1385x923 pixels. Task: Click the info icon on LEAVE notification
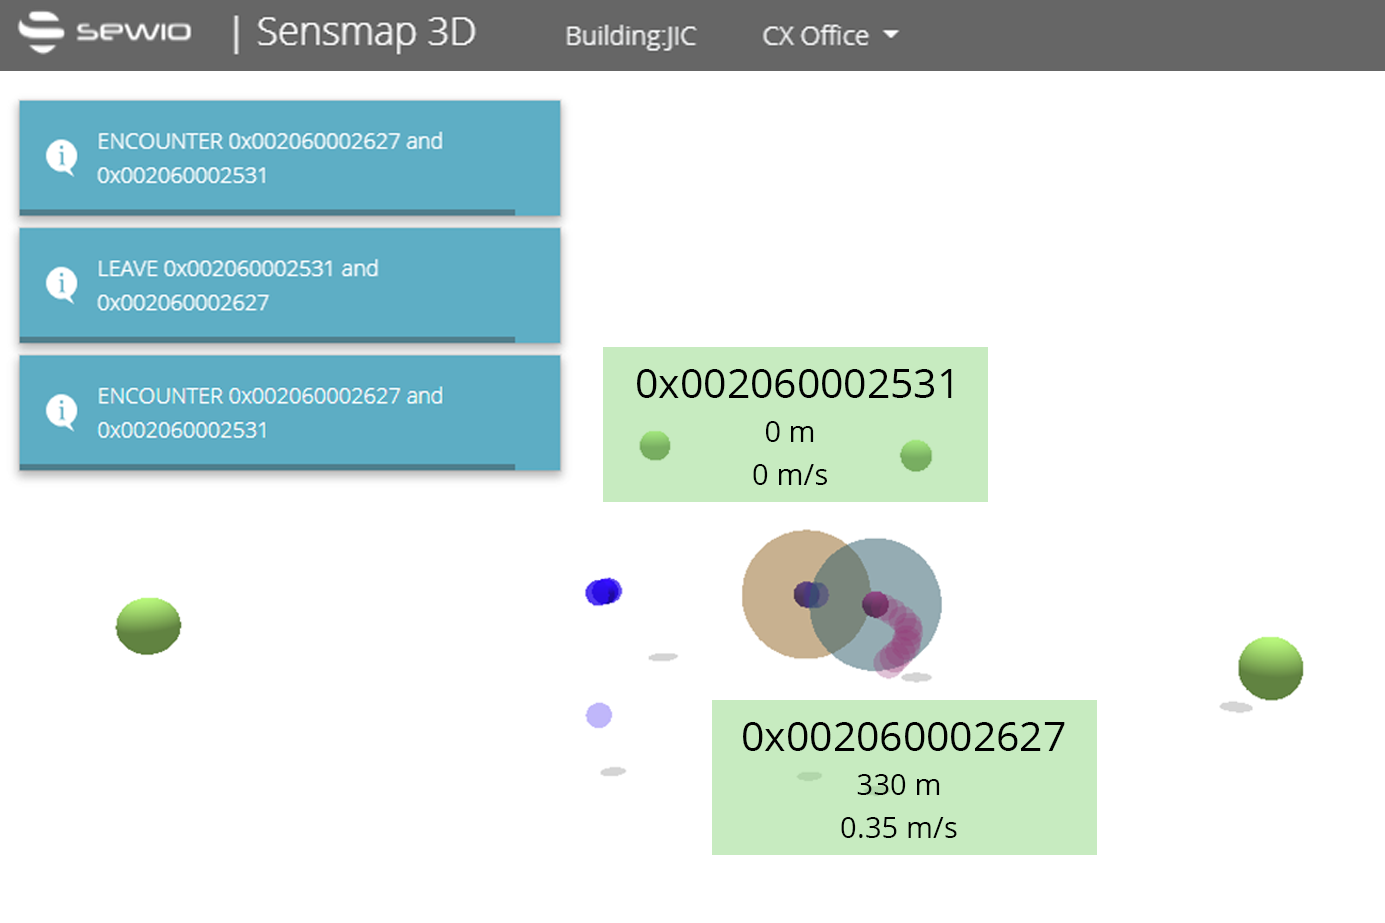pyautogui.click(x=62, y=284)
